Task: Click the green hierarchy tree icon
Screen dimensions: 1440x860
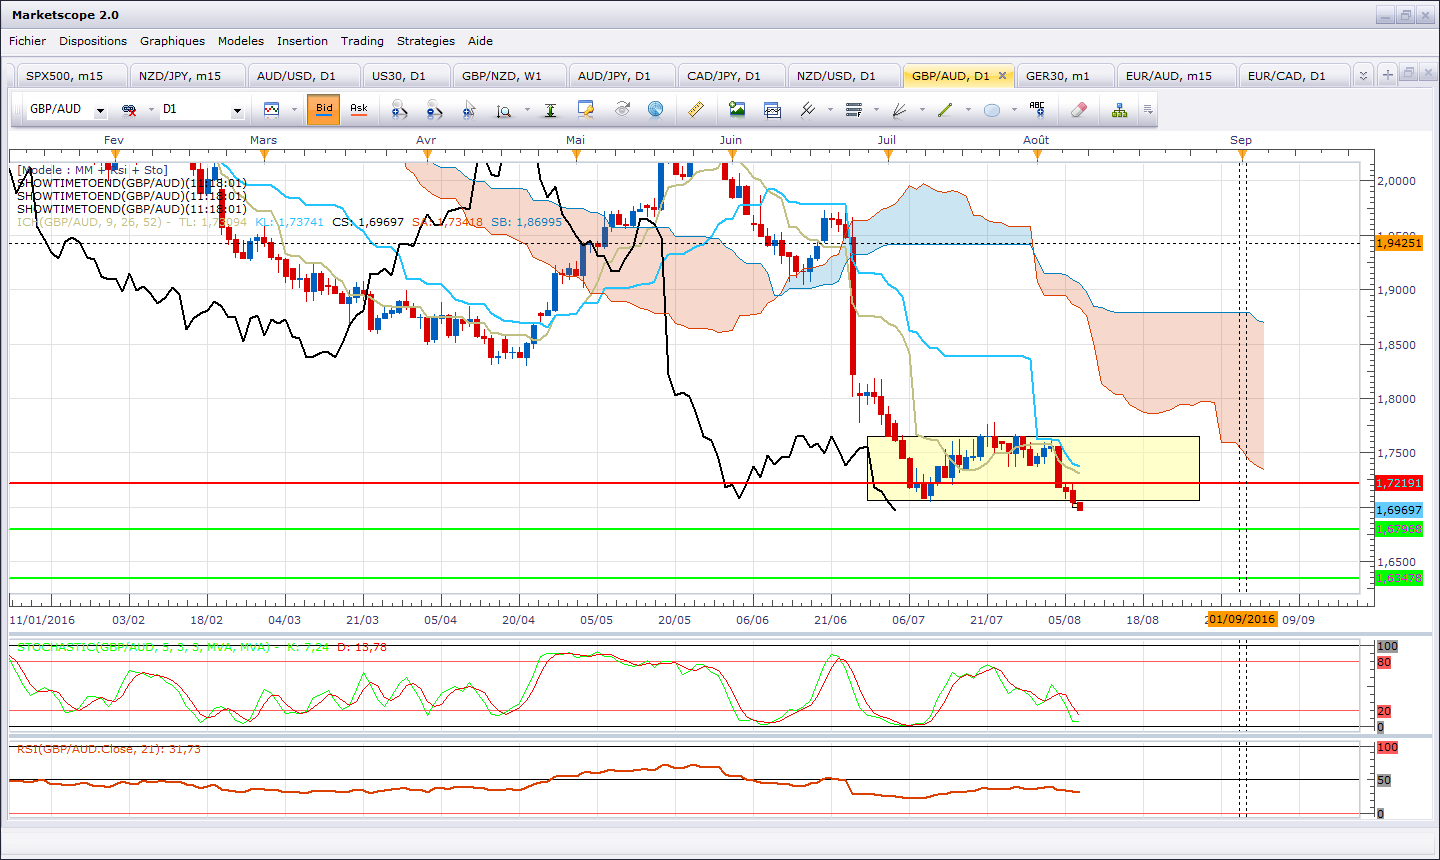Action: point(1119,110)
